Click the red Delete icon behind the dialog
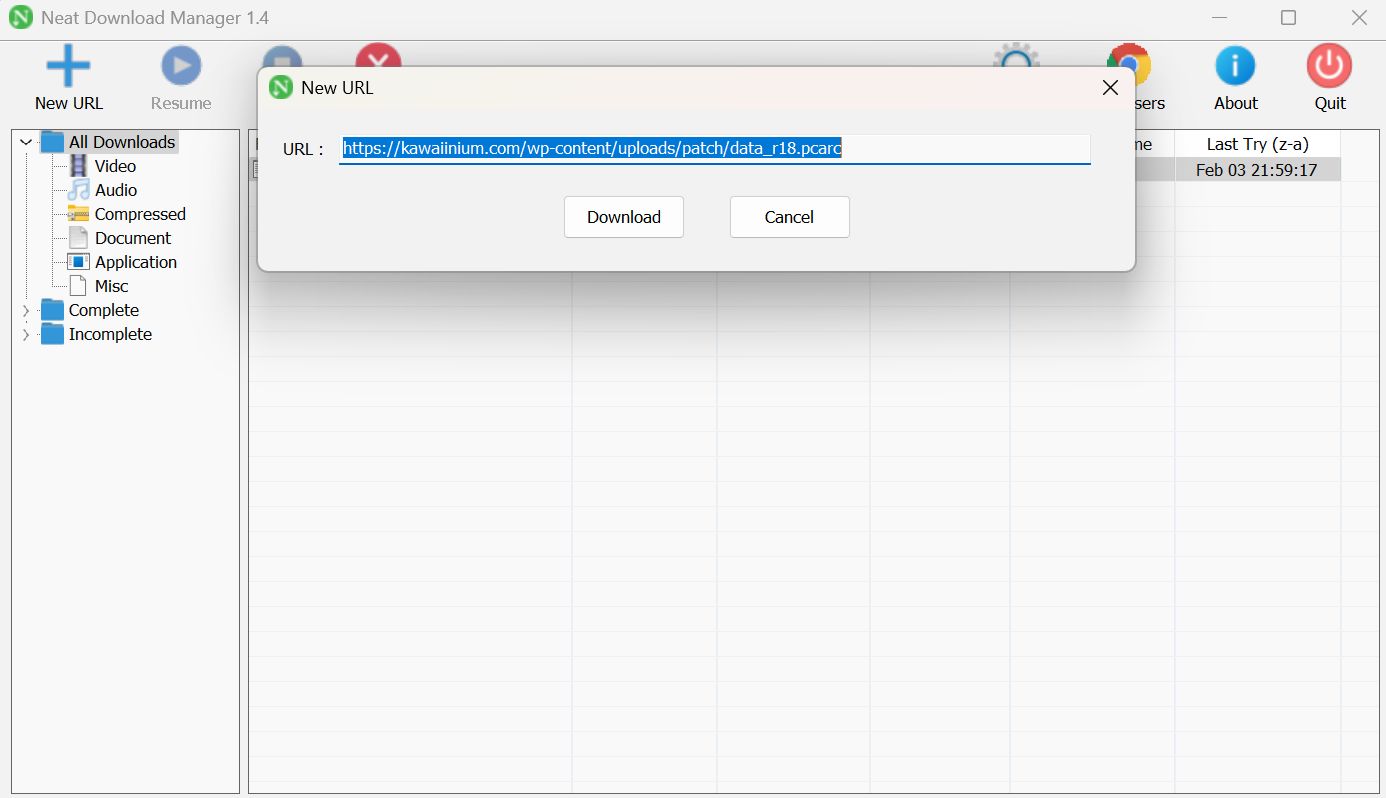Viewport: 1386px width, 798px height. tap(378, 55)
